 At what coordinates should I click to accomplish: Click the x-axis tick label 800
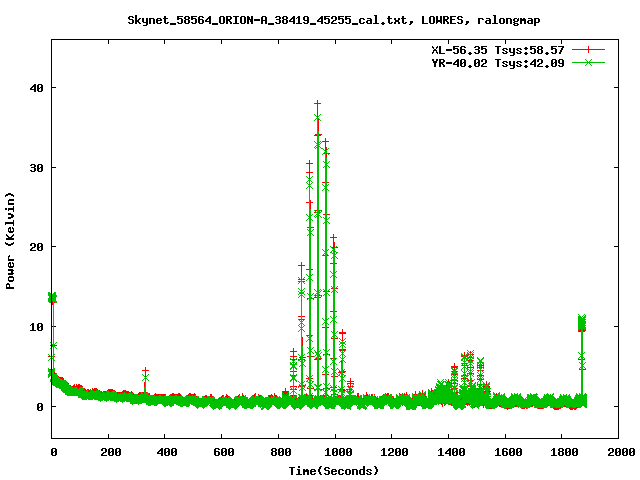pyautogui.click(x=280, y=452)
